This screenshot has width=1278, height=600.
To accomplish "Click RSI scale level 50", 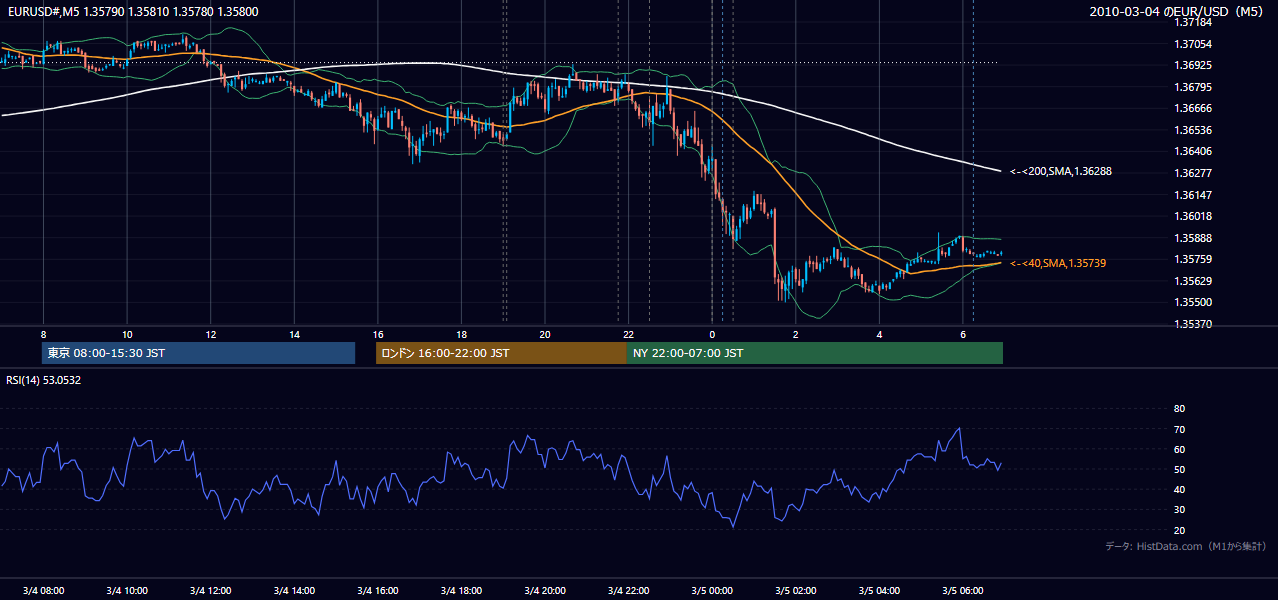I will 1179,469.
